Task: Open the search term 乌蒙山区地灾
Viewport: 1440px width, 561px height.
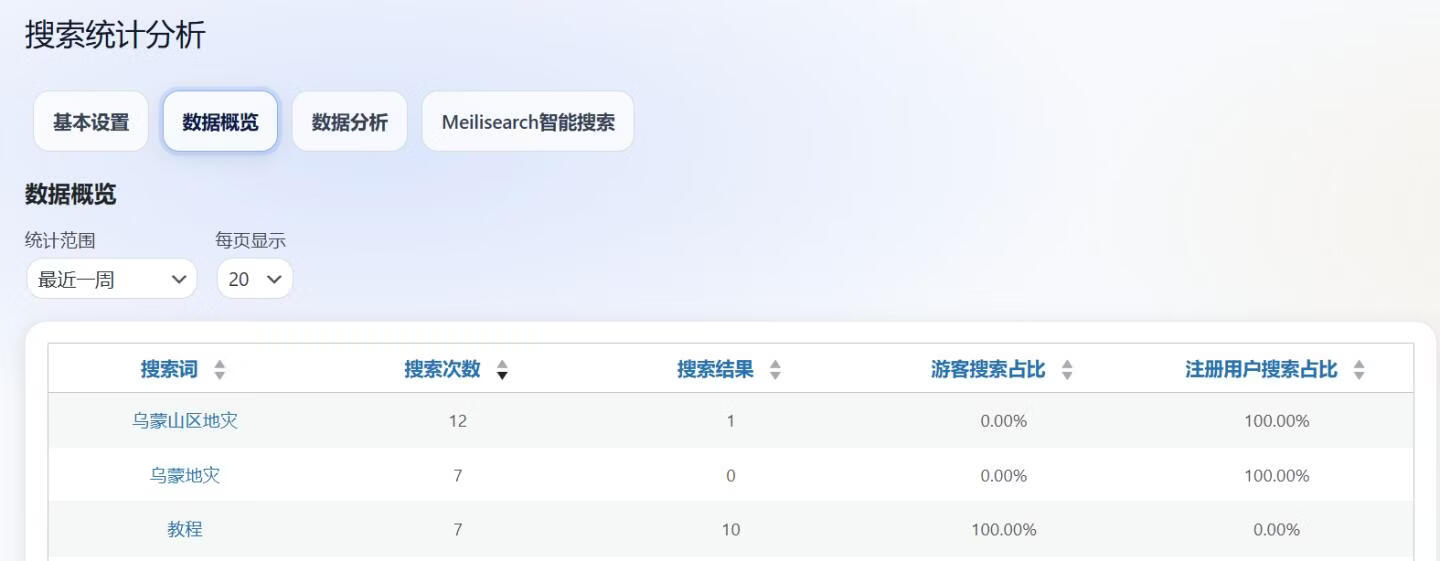Action: coord(185,421)
